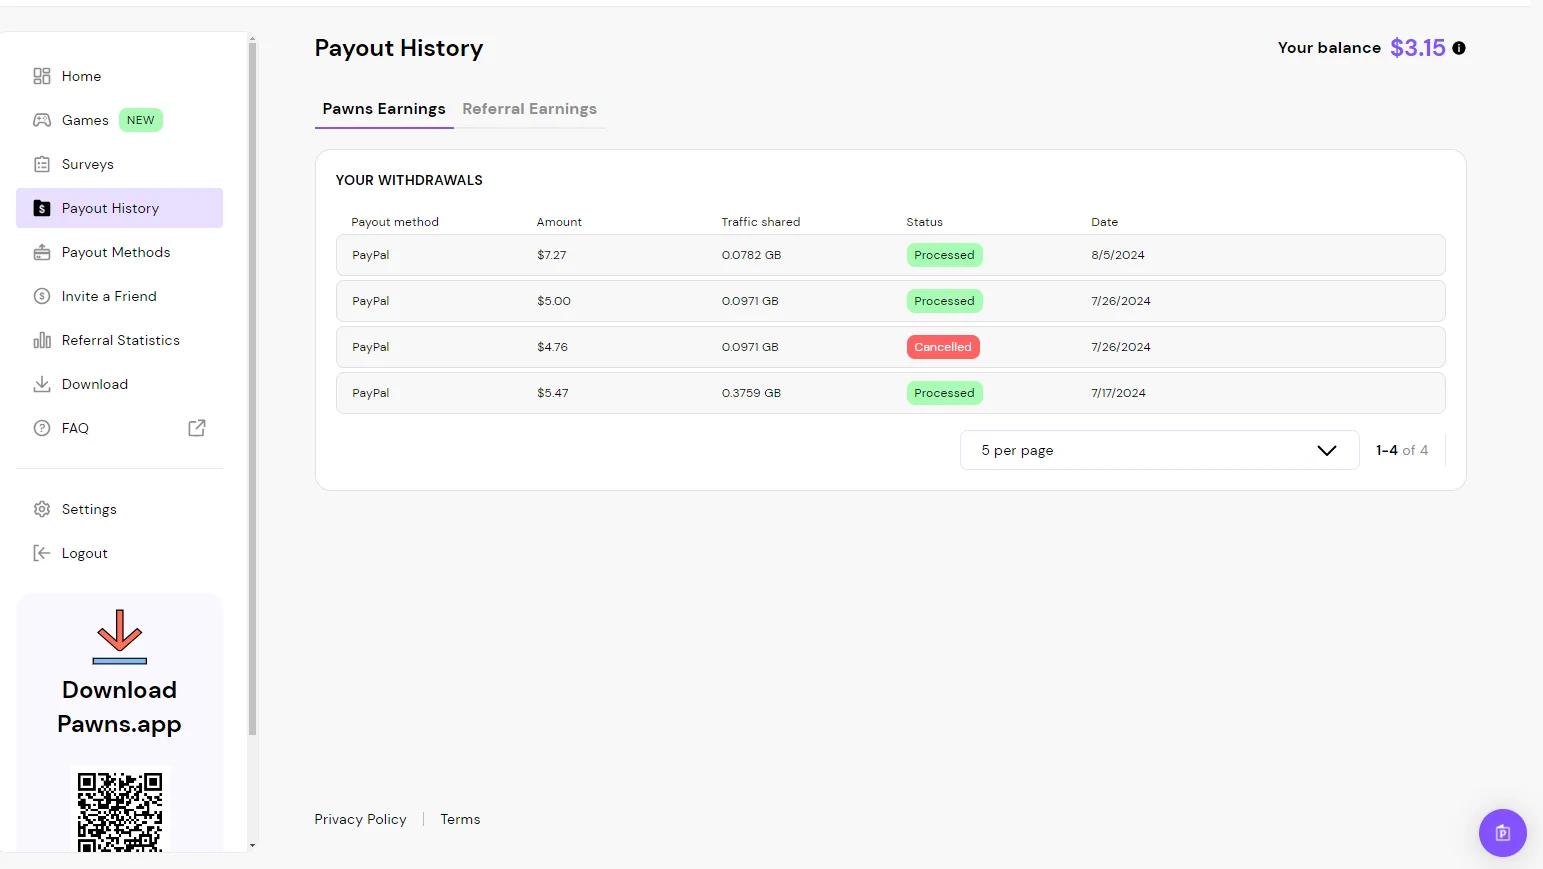Click the $5.47 amount cell
This screenshot has height=869, width=1543.
[x=553, y=393]
